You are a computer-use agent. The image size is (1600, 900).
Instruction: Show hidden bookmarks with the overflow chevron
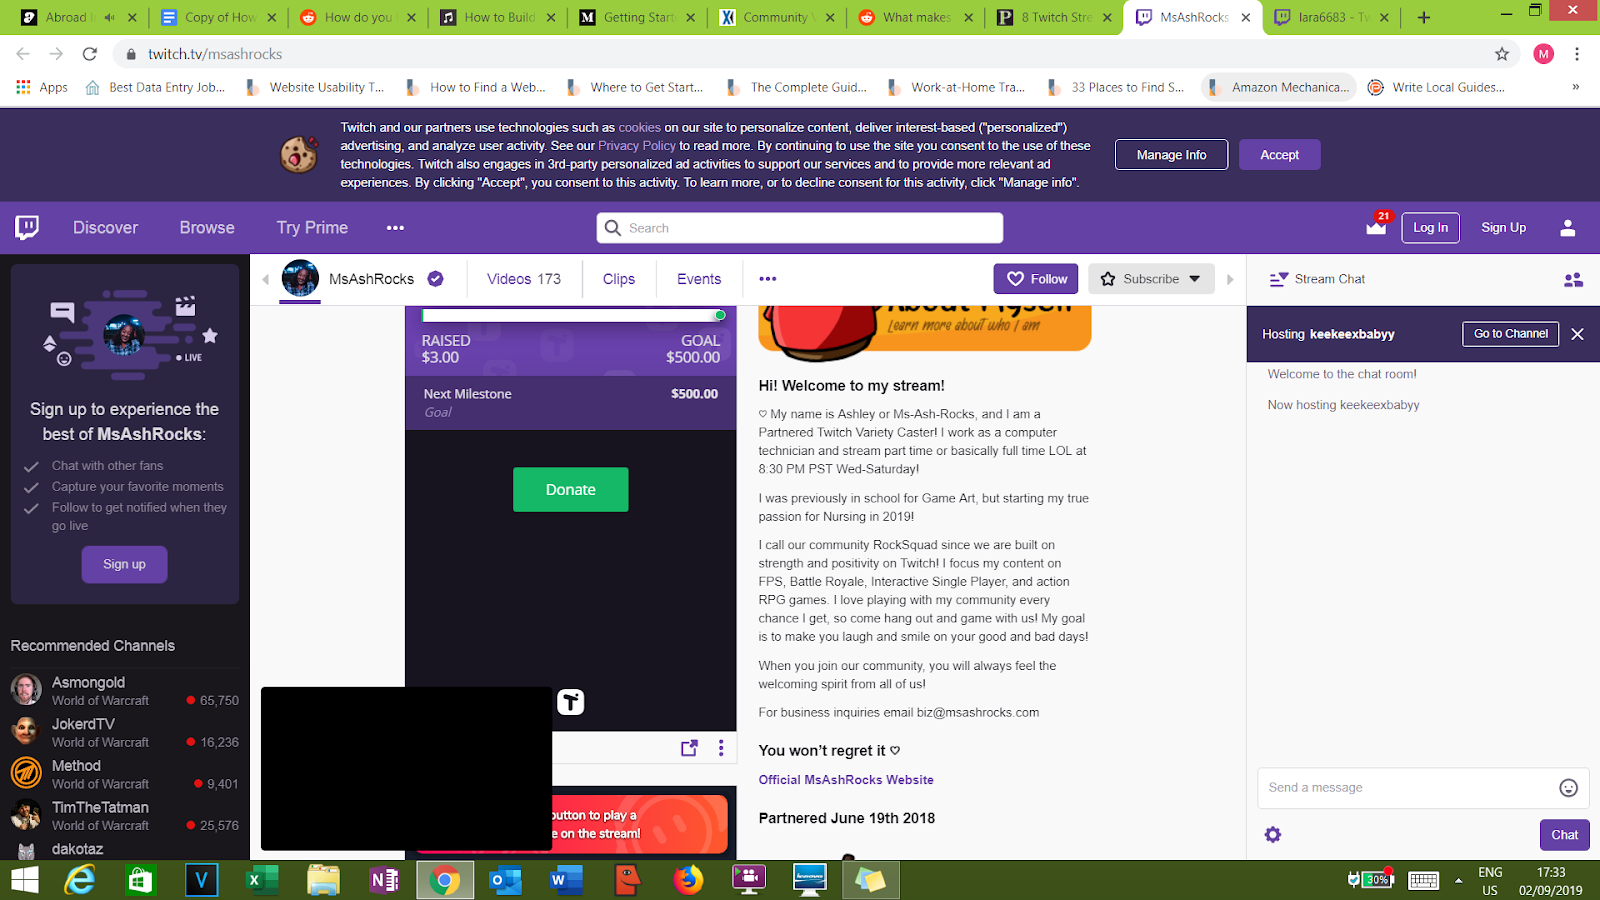[1576, 87]
